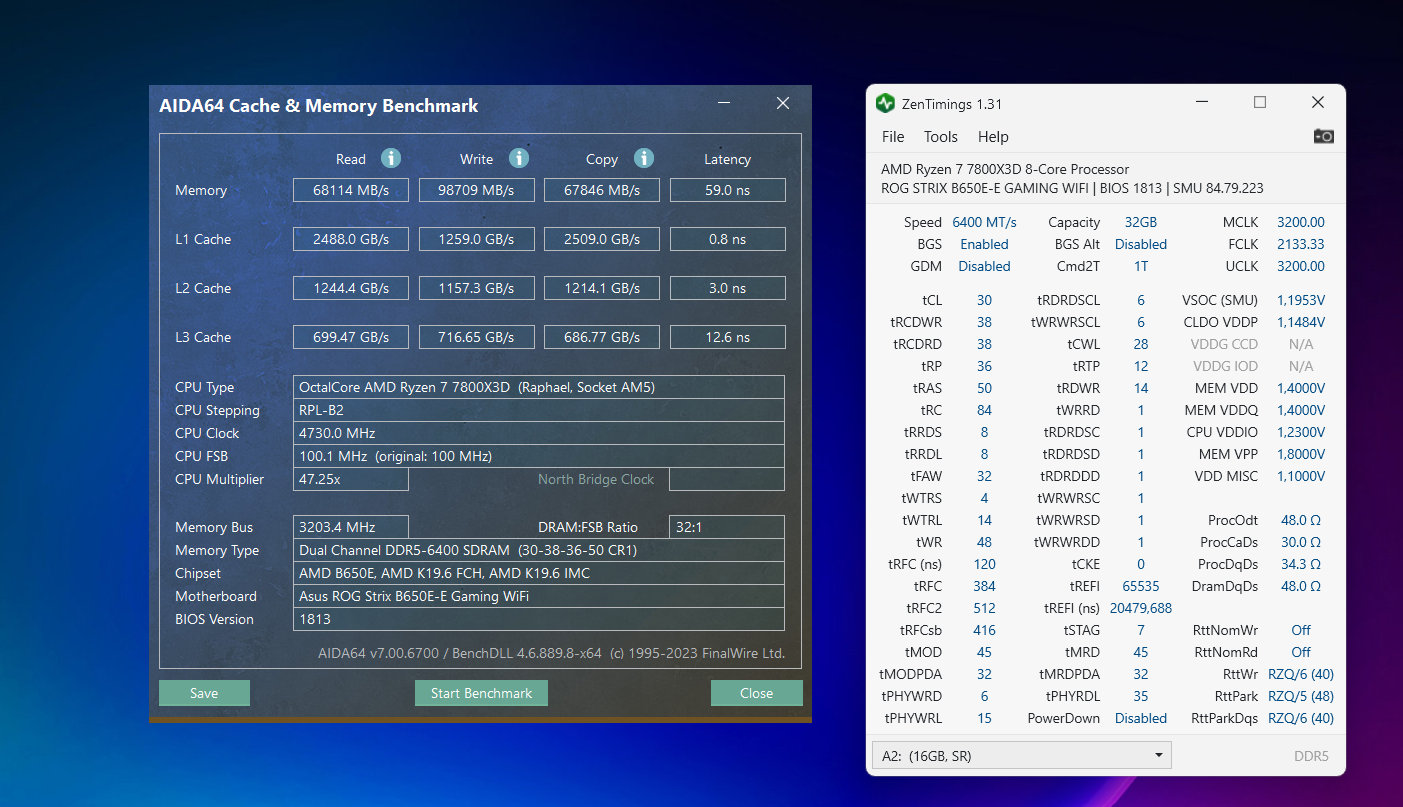This screenshot has width=1403, height=807.
Task: Click the BGS value Enabled
Action: (x=984, y=244)
